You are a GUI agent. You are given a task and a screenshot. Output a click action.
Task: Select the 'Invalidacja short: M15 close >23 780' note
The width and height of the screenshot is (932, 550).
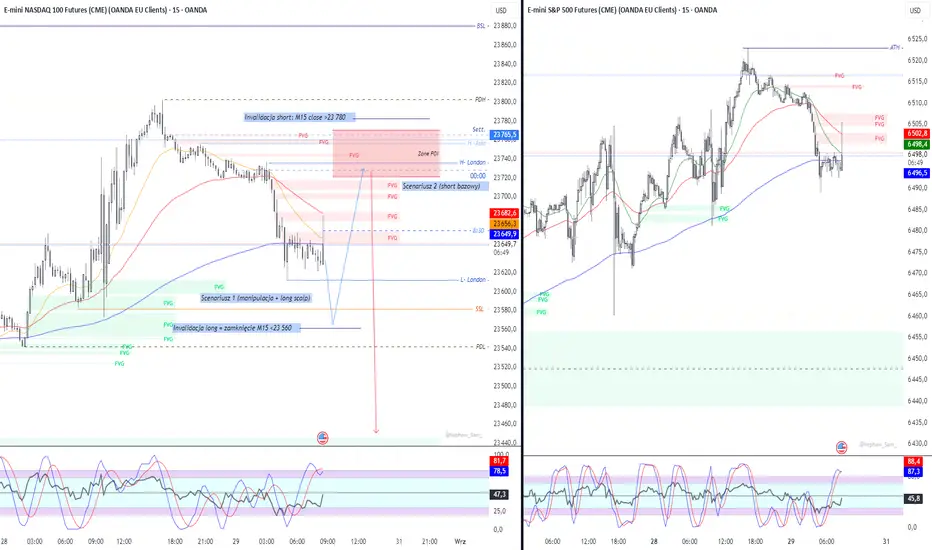(x=300, y=117)
